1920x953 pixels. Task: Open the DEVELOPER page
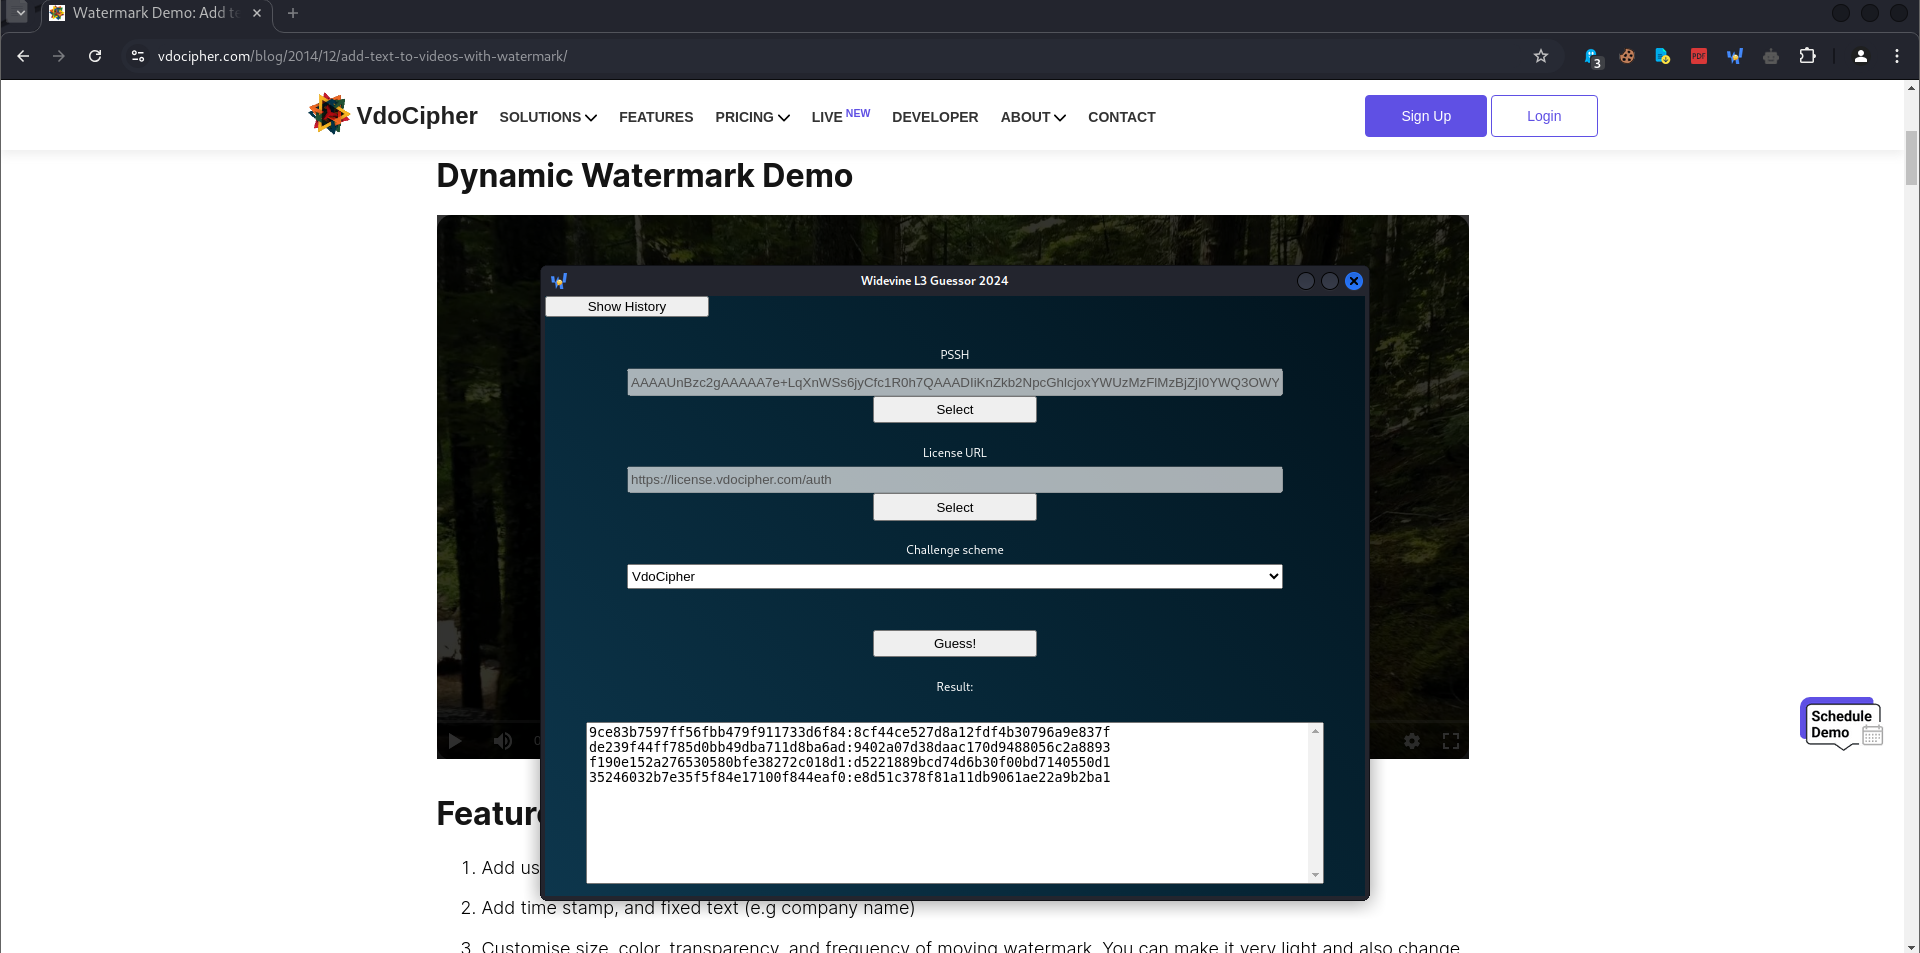[x=935, y=117]
